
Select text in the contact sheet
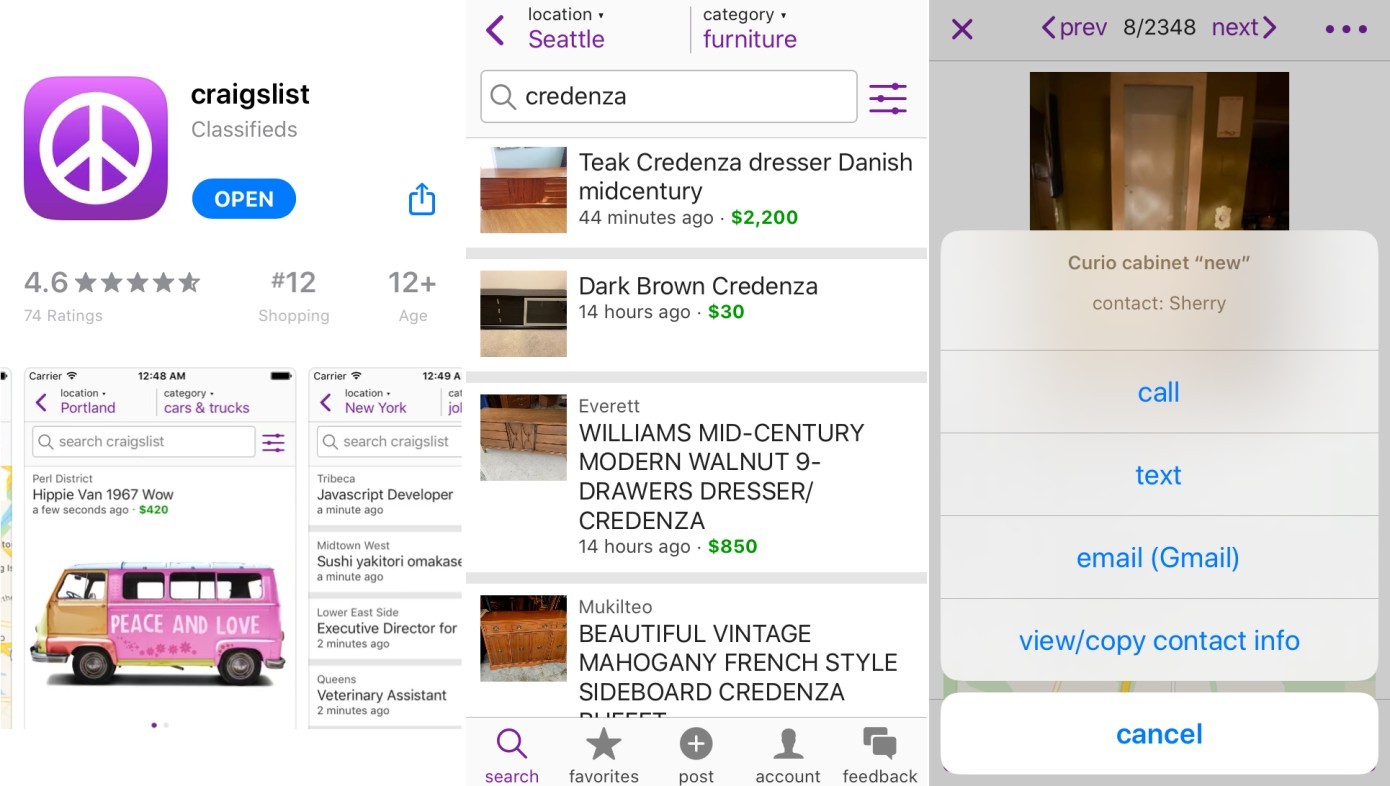tap(1158, 475)
